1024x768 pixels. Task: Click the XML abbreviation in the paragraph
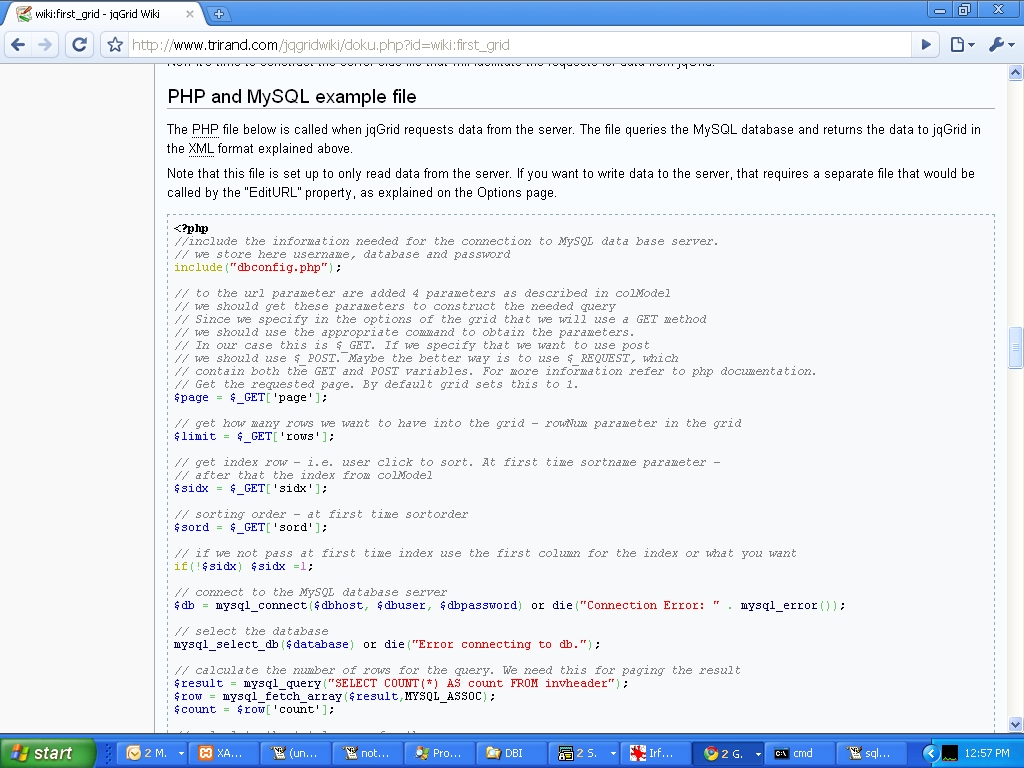[201, 148]
